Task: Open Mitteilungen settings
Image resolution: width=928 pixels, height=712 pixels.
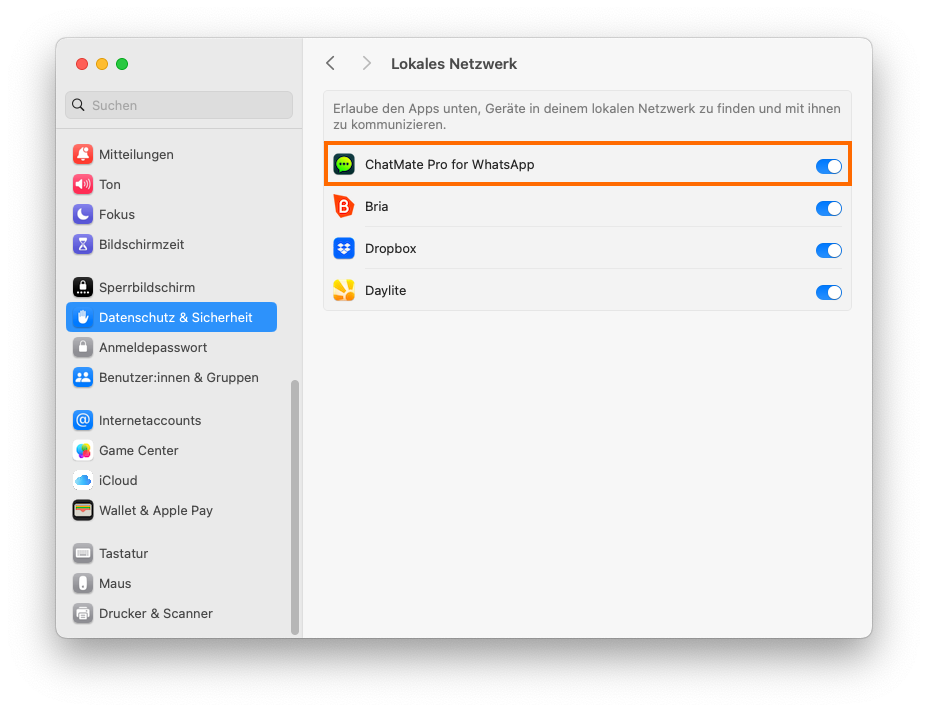Action: pyautogui.click(x=172, y=154)
